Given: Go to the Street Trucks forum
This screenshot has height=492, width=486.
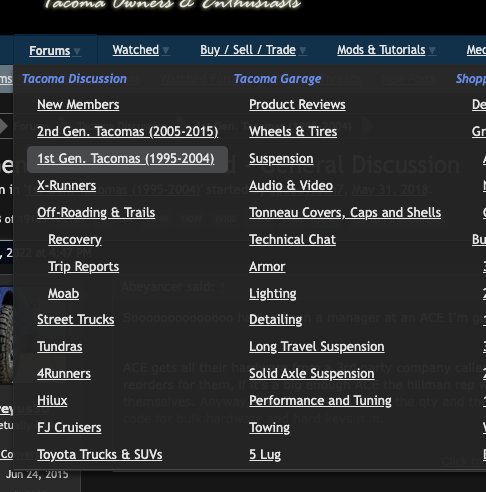Looking at the screenshot, I should coord(76,320).
